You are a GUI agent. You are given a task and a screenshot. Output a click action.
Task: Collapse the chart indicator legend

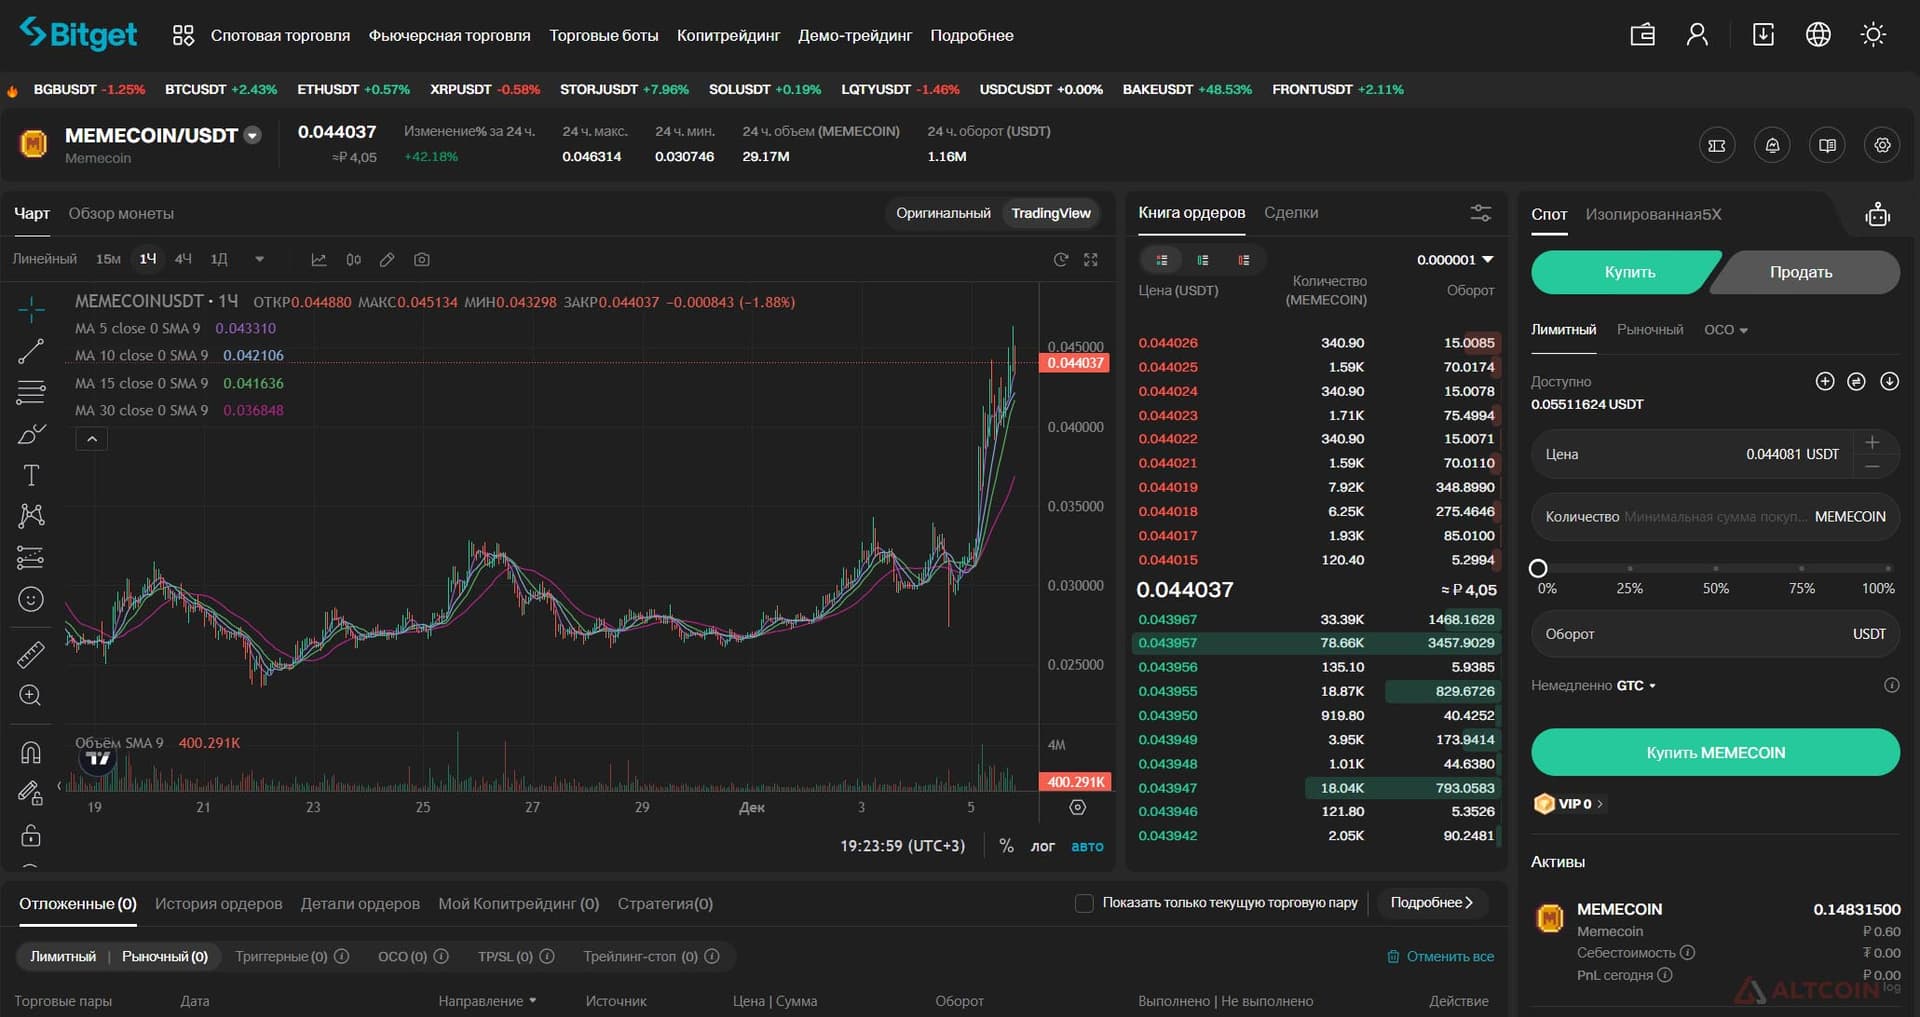coord(91,439)
